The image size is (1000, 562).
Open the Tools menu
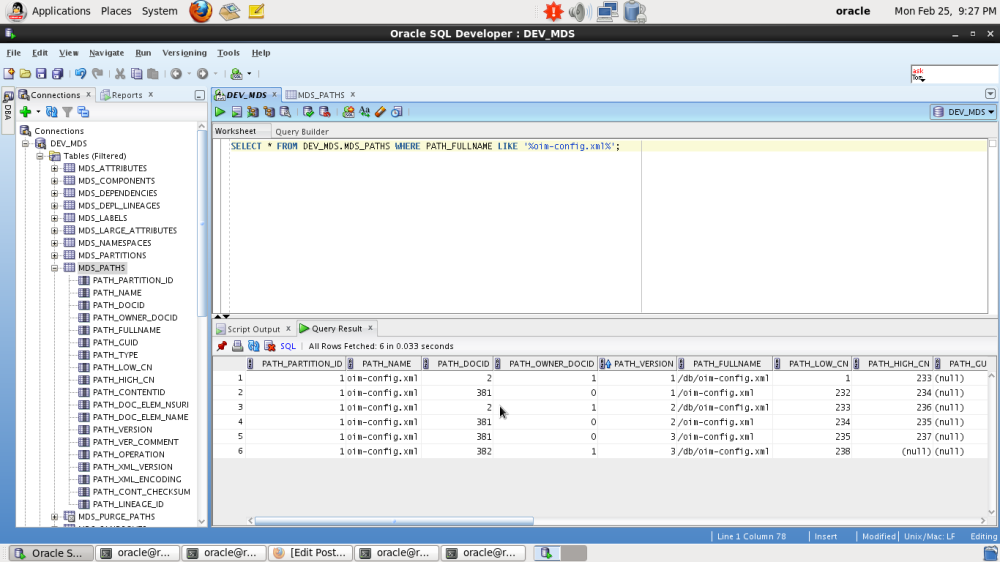click(x=228, y=53)
